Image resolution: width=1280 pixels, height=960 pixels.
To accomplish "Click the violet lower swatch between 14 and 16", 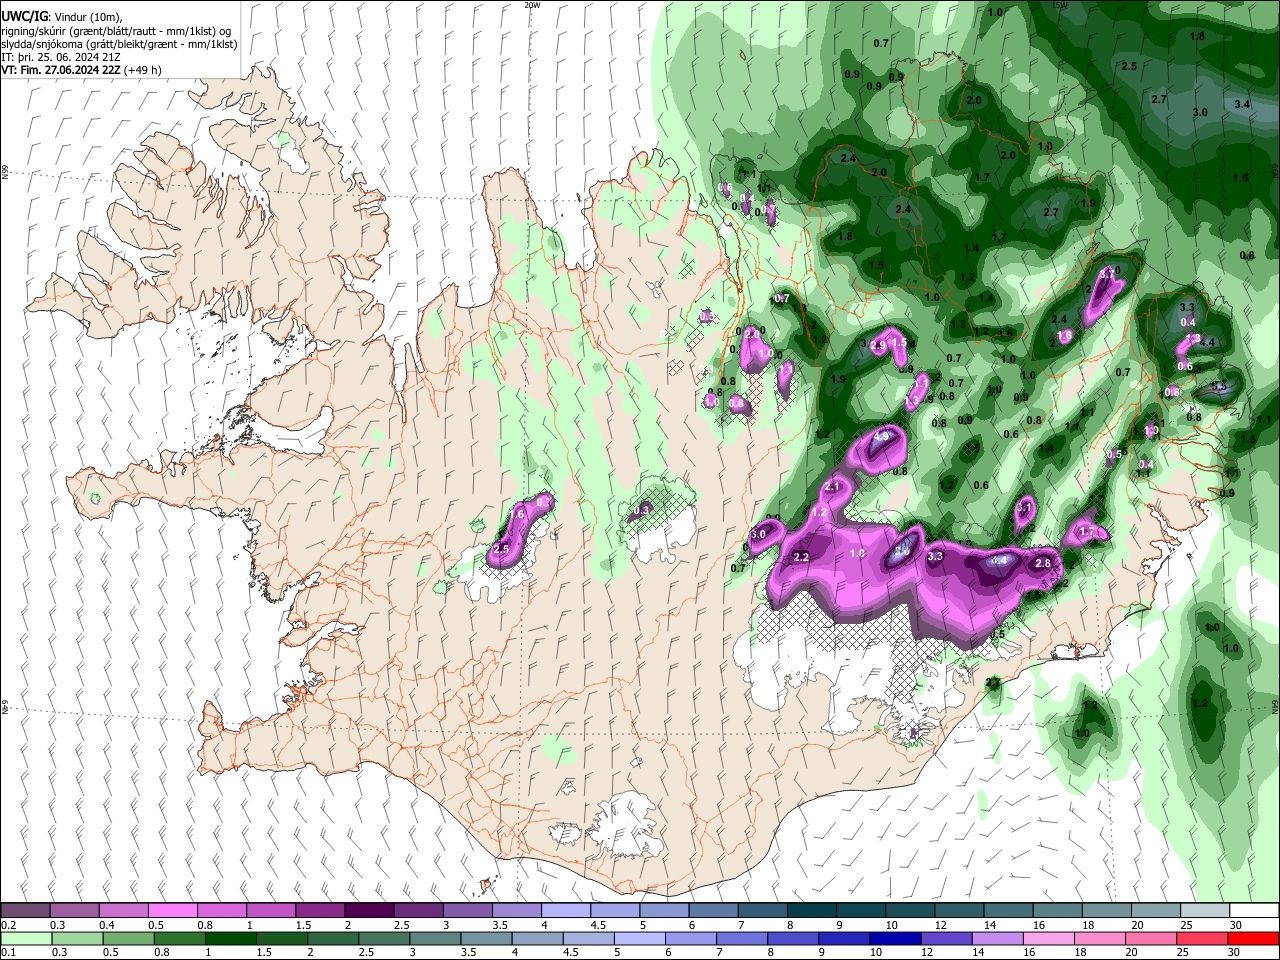I will [996, 939].
